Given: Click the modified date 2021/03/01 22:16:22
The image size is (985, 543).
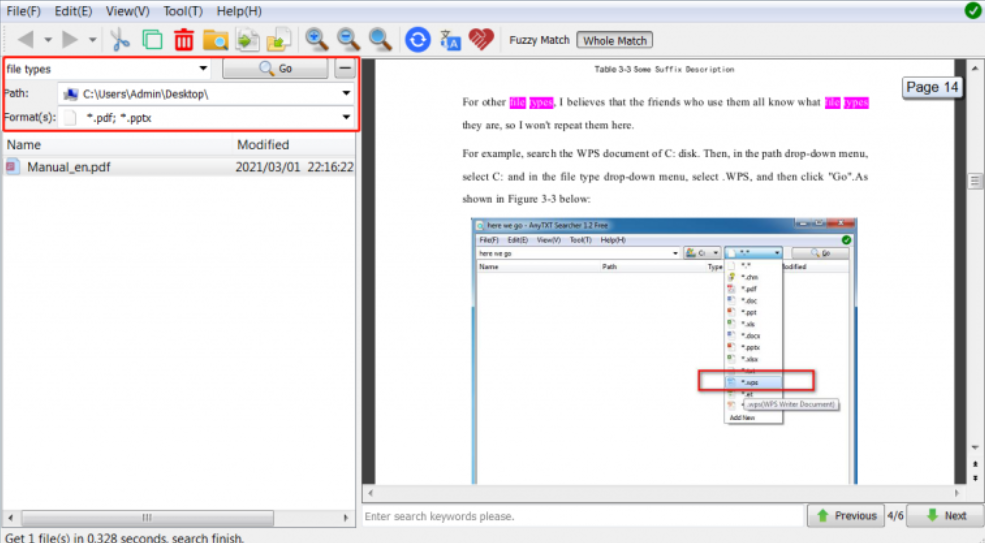Looking at the screenshot, I should (x=294, y=167).
